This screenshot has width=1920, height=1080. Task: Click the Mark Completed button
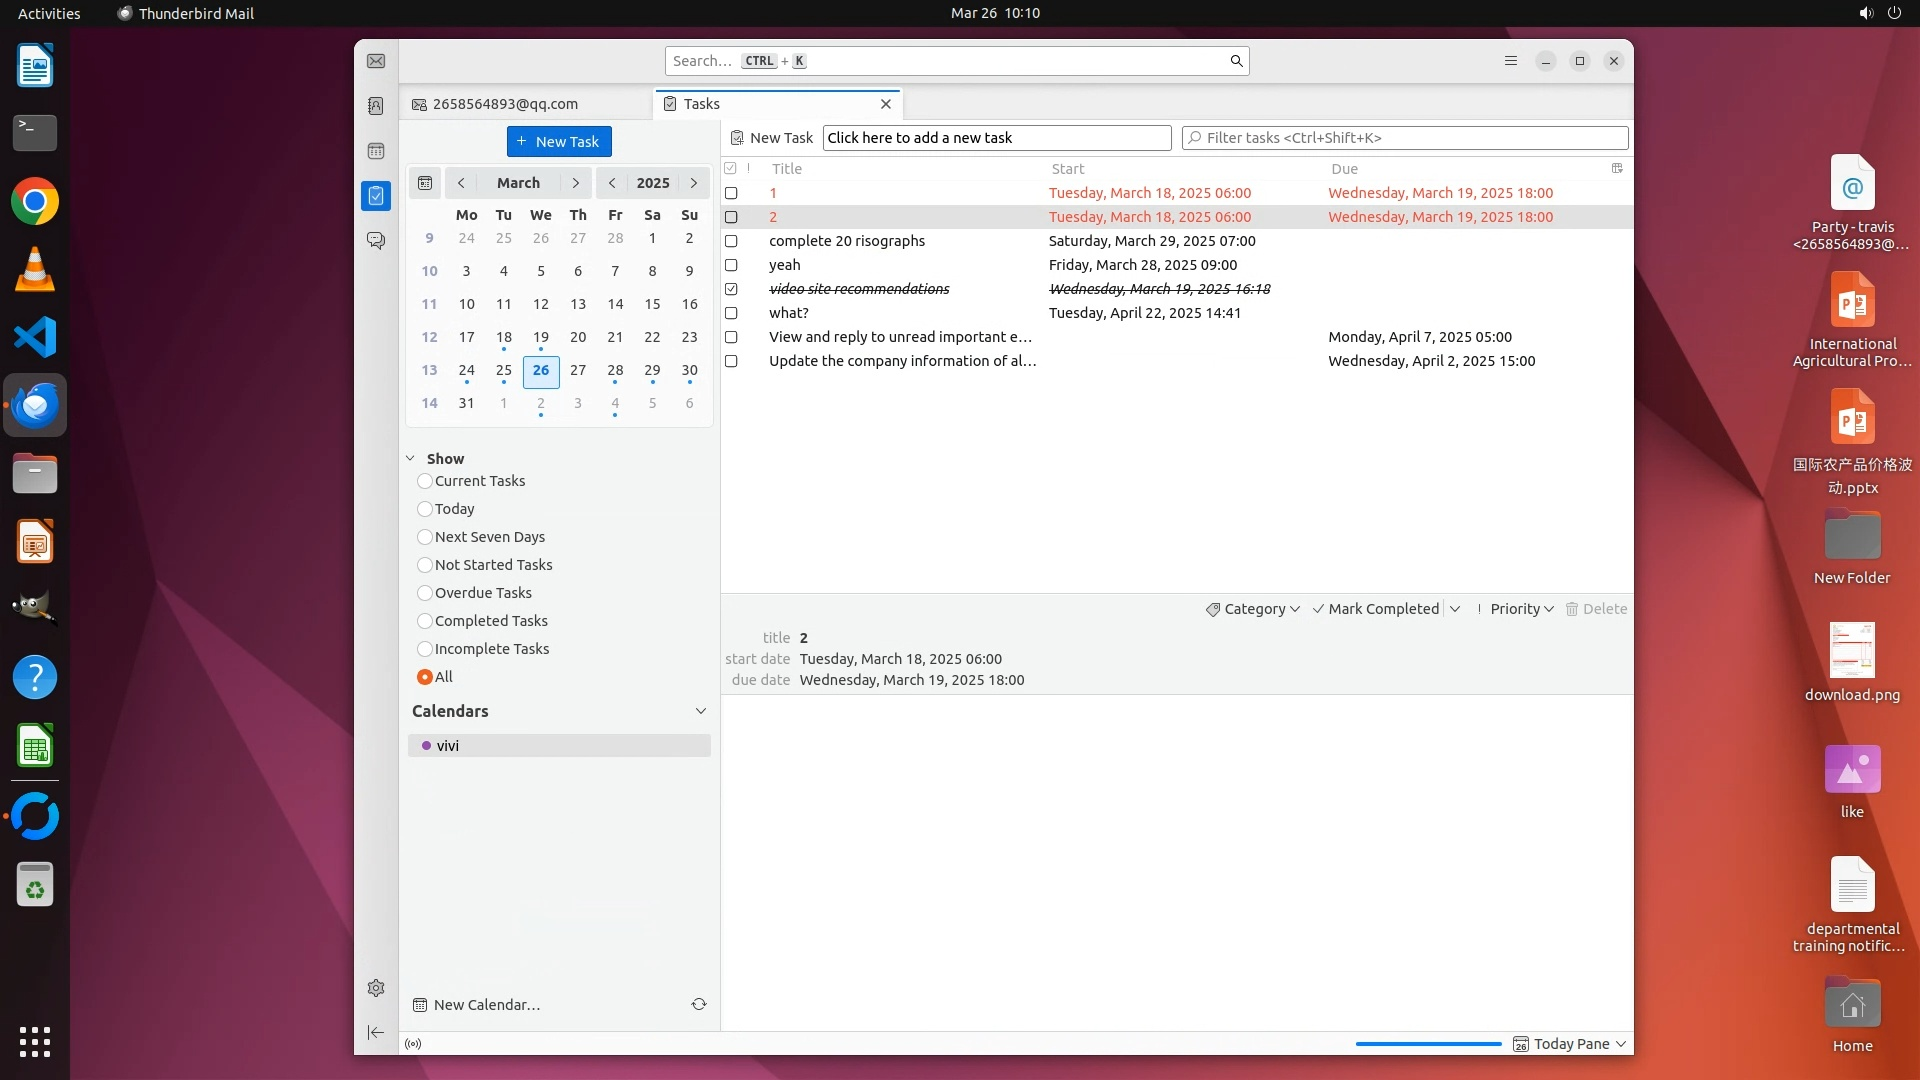[x=1376, y=609]
